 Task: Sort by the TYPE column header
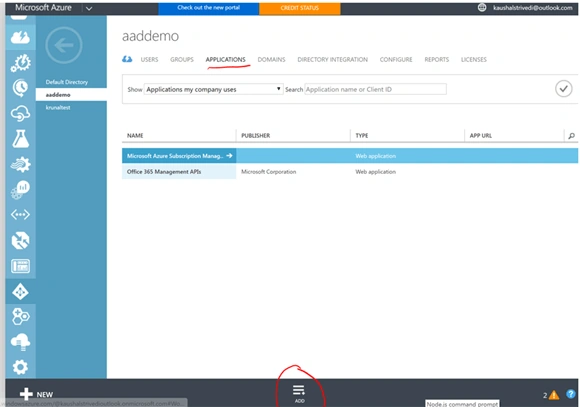(x=362, y=136)
